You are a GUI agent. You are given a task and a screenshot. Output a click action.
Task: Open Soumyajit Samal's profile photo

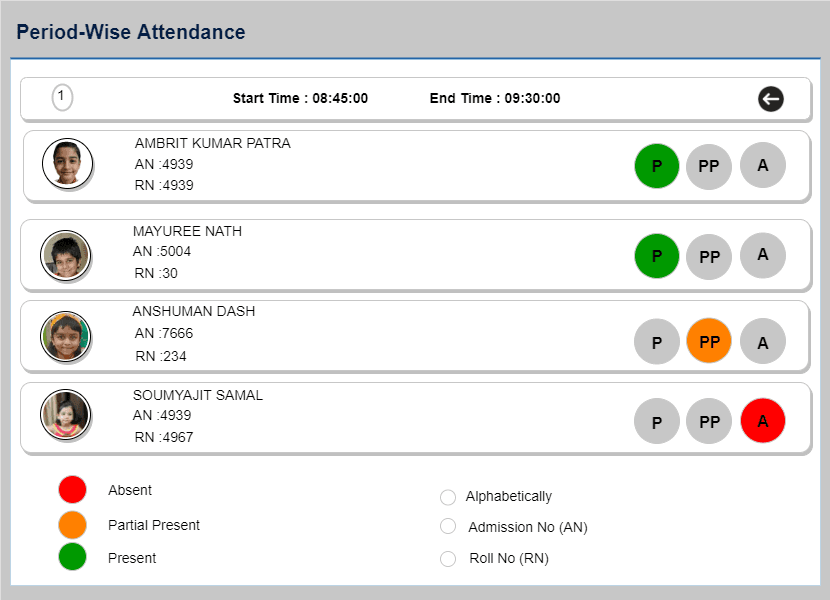65,415
